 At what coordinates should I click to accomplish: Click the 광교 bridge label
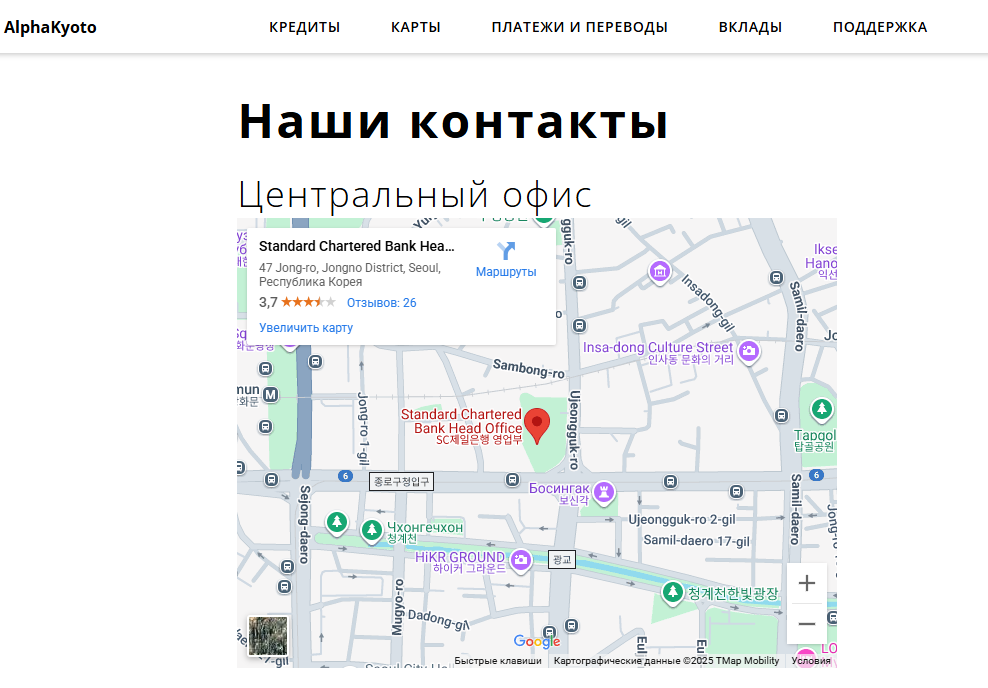(x=561, y=559)
